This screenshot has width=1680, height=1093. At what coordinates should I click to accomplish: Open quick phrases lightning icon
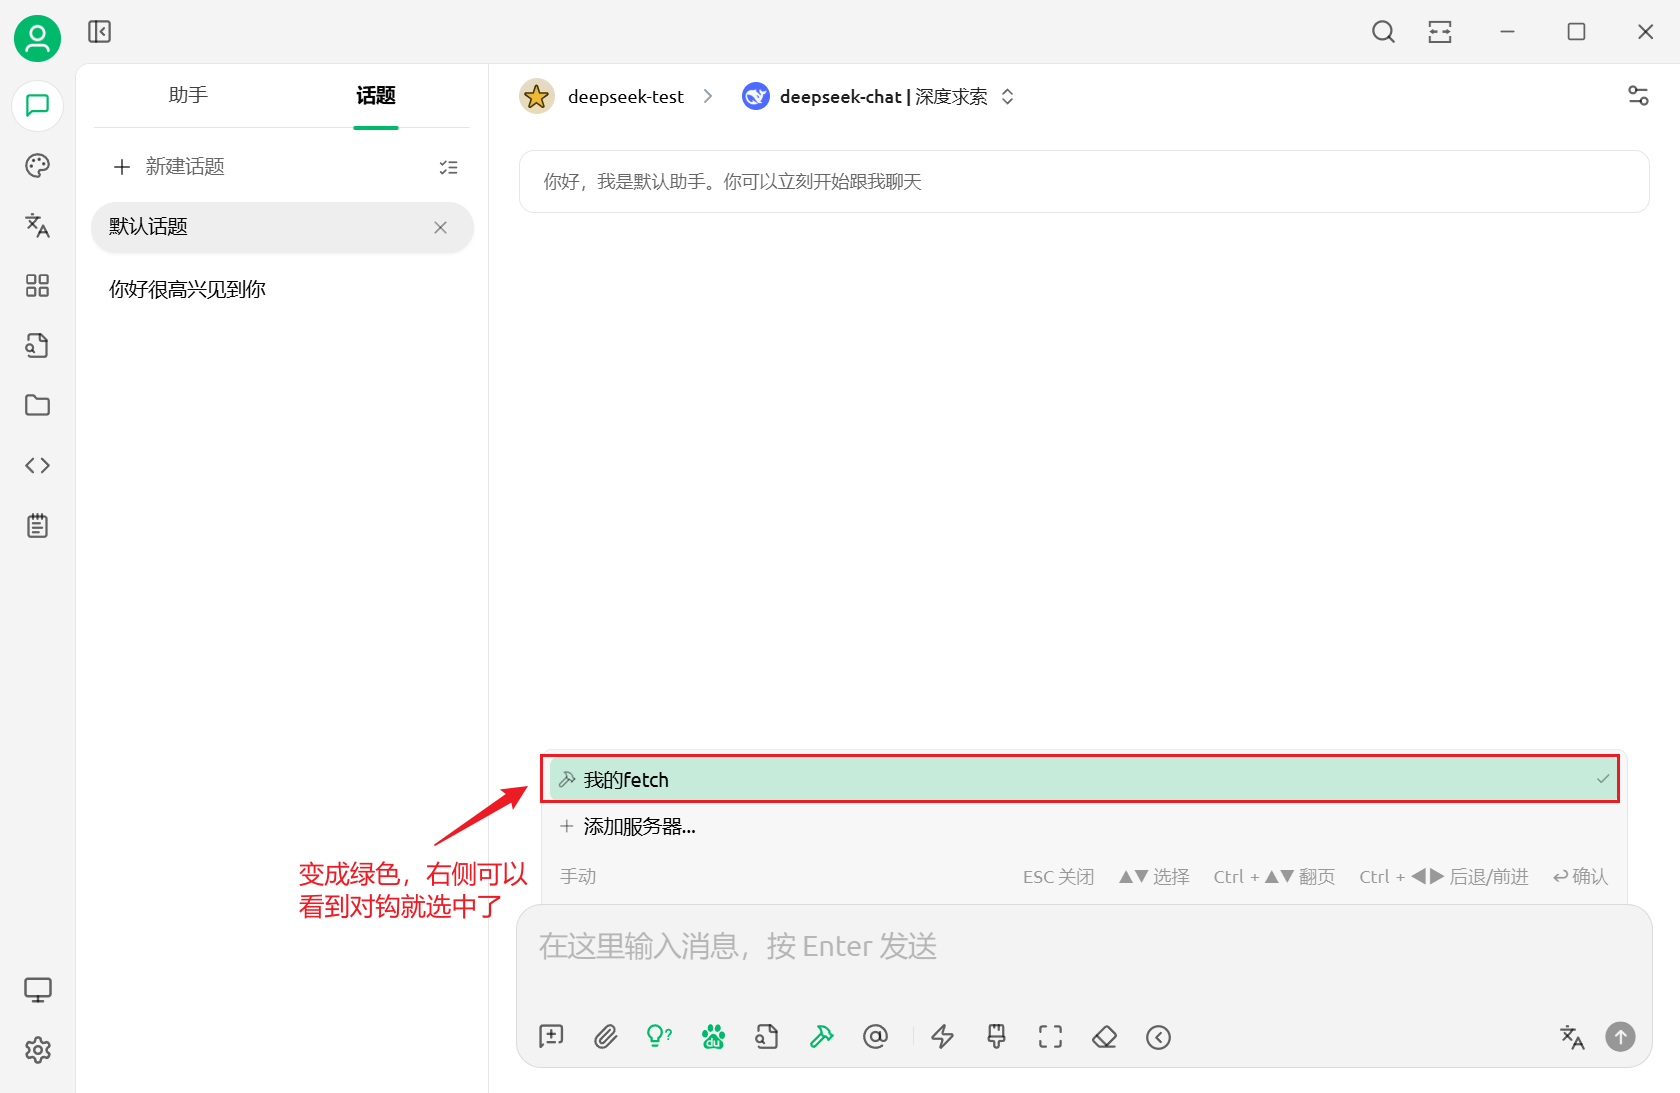[942, 1037]
